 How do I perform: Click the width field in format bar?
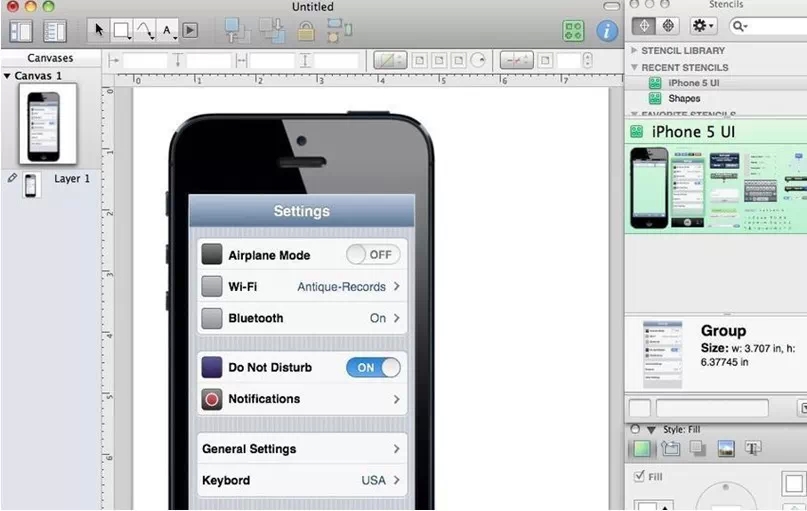coord(273,61)
